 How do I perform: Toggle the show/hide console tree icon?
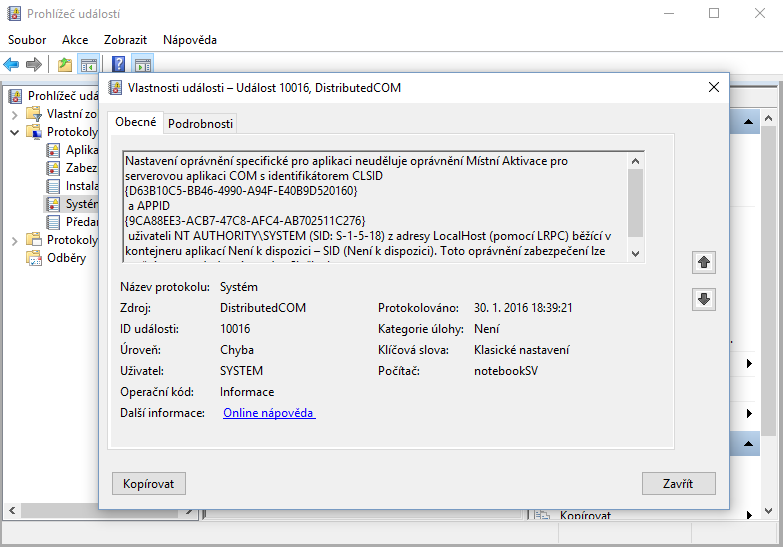pyautogui.click(x=88, y=65)
